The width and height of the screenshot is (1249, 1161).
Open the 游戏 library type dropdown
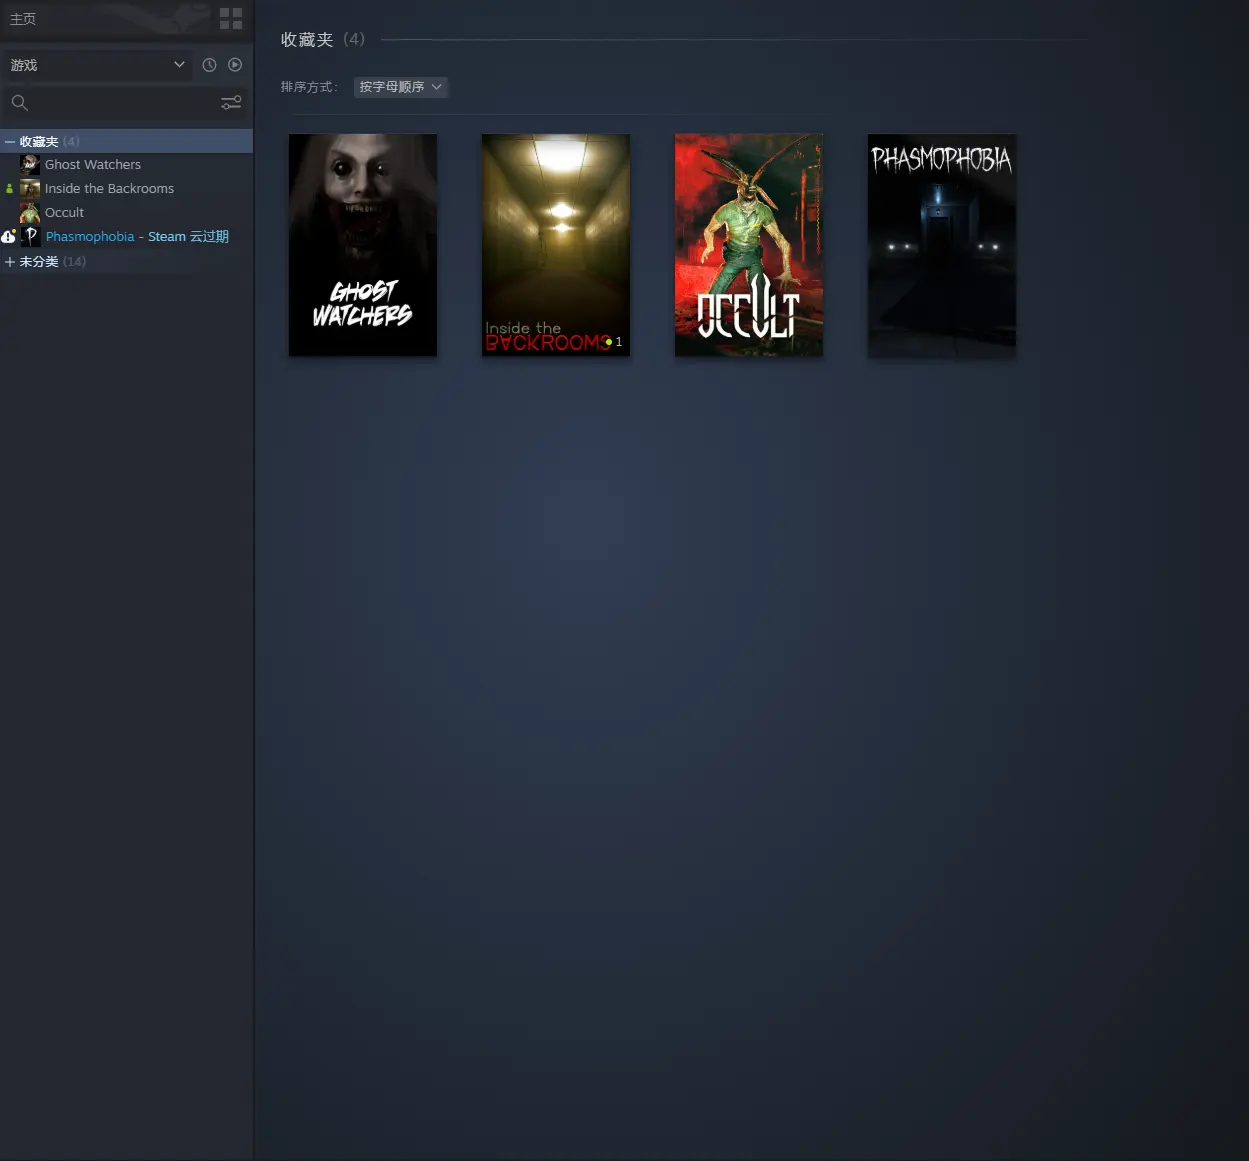pos(97,65)
